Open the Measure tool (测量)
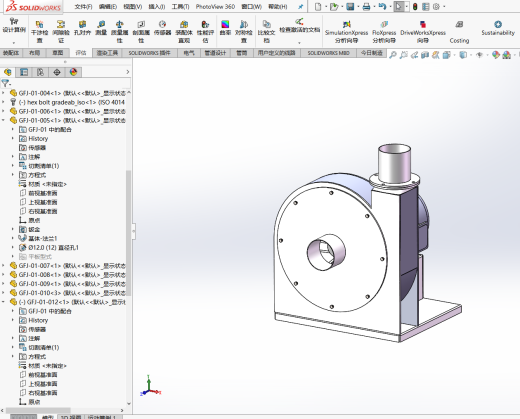 coord(101,28)
